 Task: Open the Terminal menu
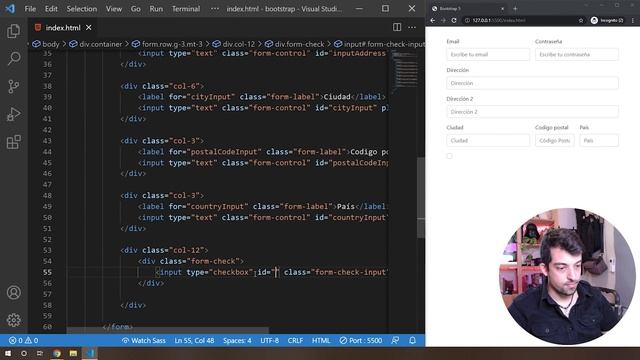point(186,9)
